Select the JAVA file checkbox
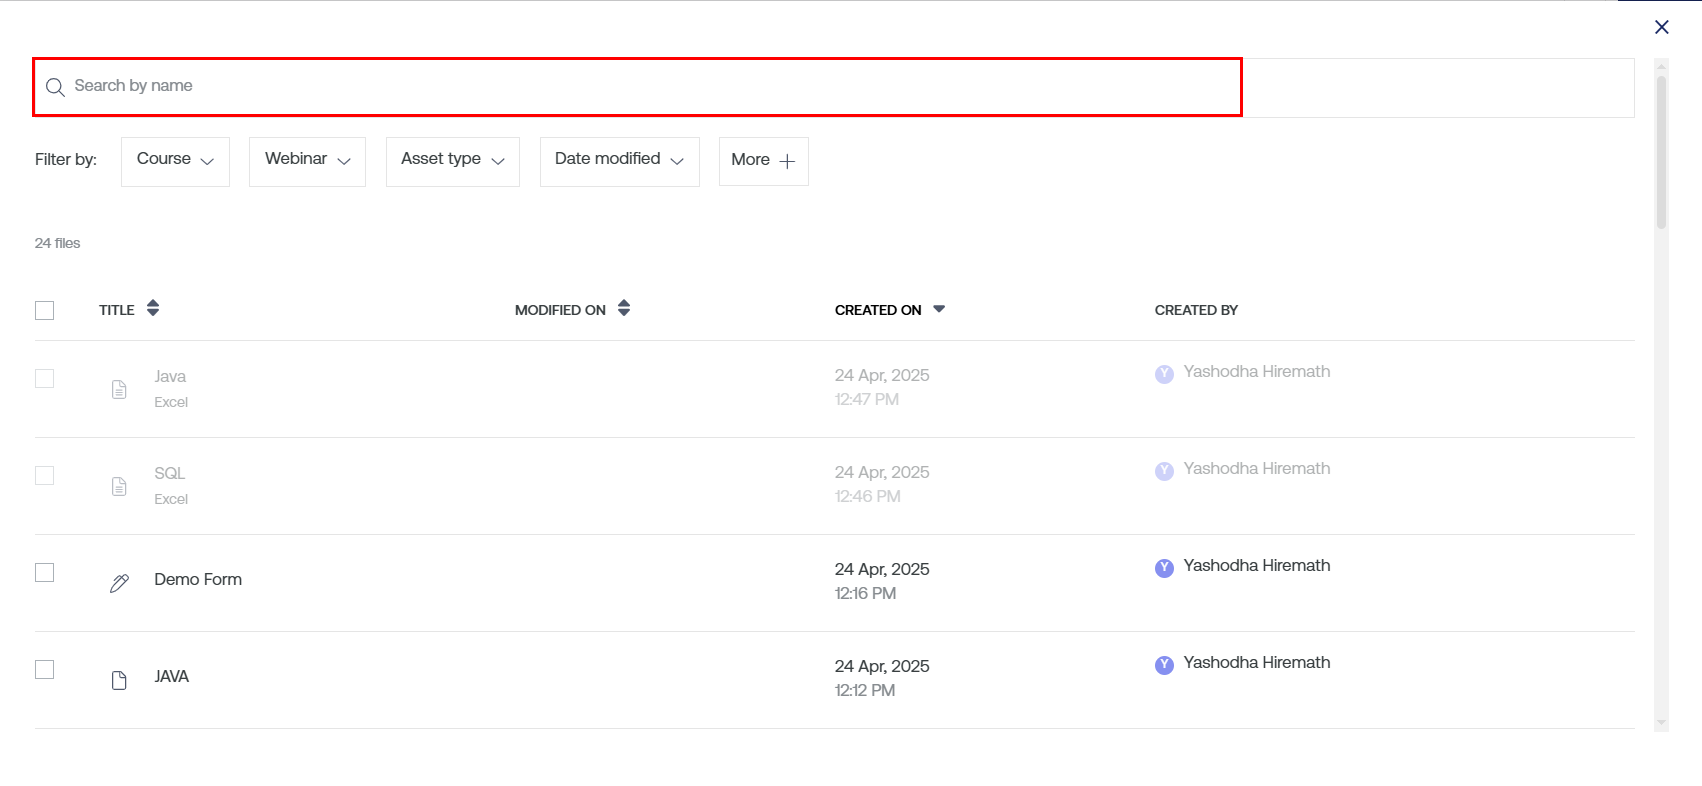 (45, 669)
